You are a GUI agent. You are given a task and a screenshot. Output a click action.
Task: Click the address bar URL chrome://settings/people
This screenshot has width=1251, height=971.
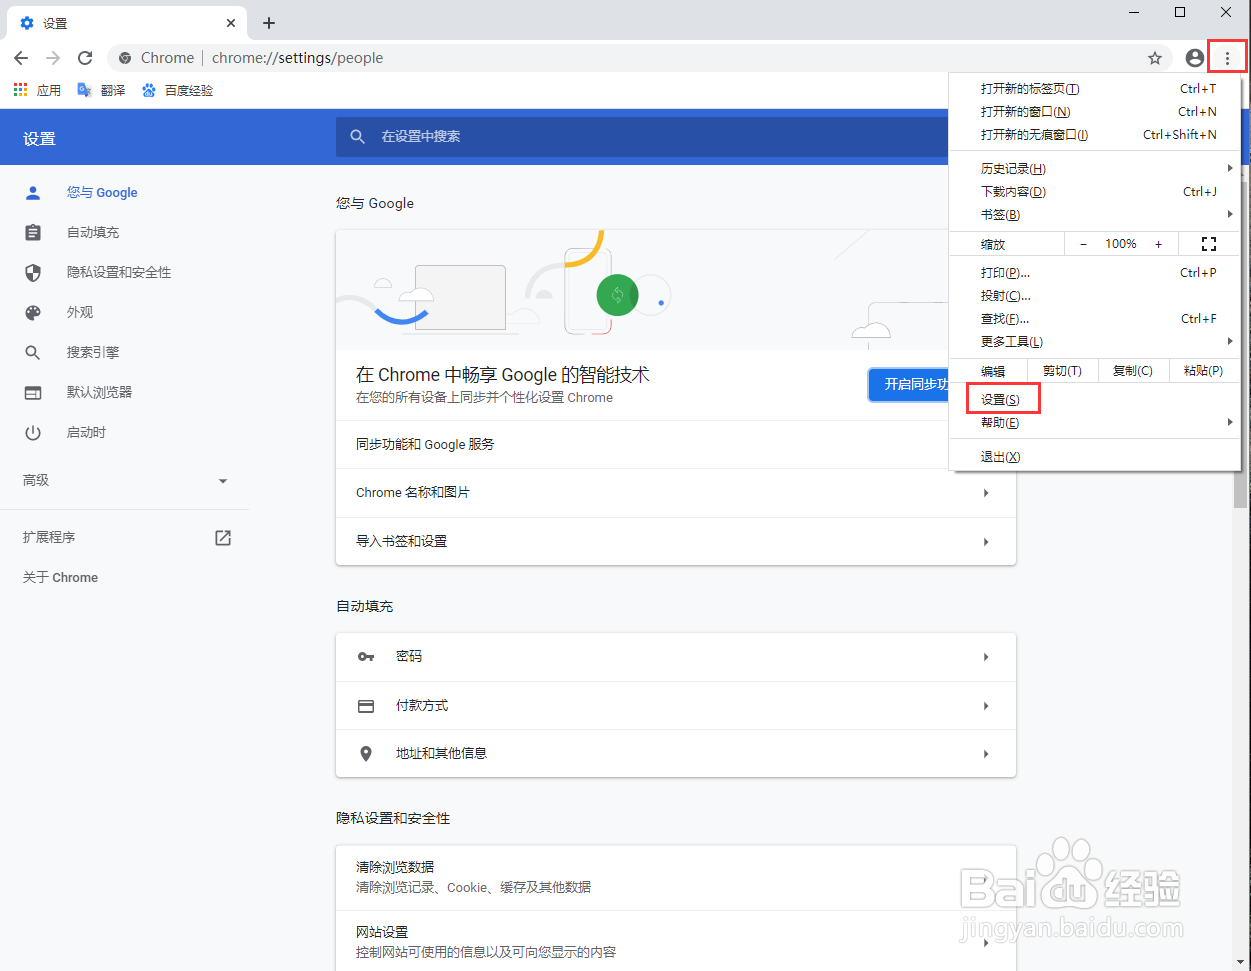pyautogui.click(x=297, y=58)
